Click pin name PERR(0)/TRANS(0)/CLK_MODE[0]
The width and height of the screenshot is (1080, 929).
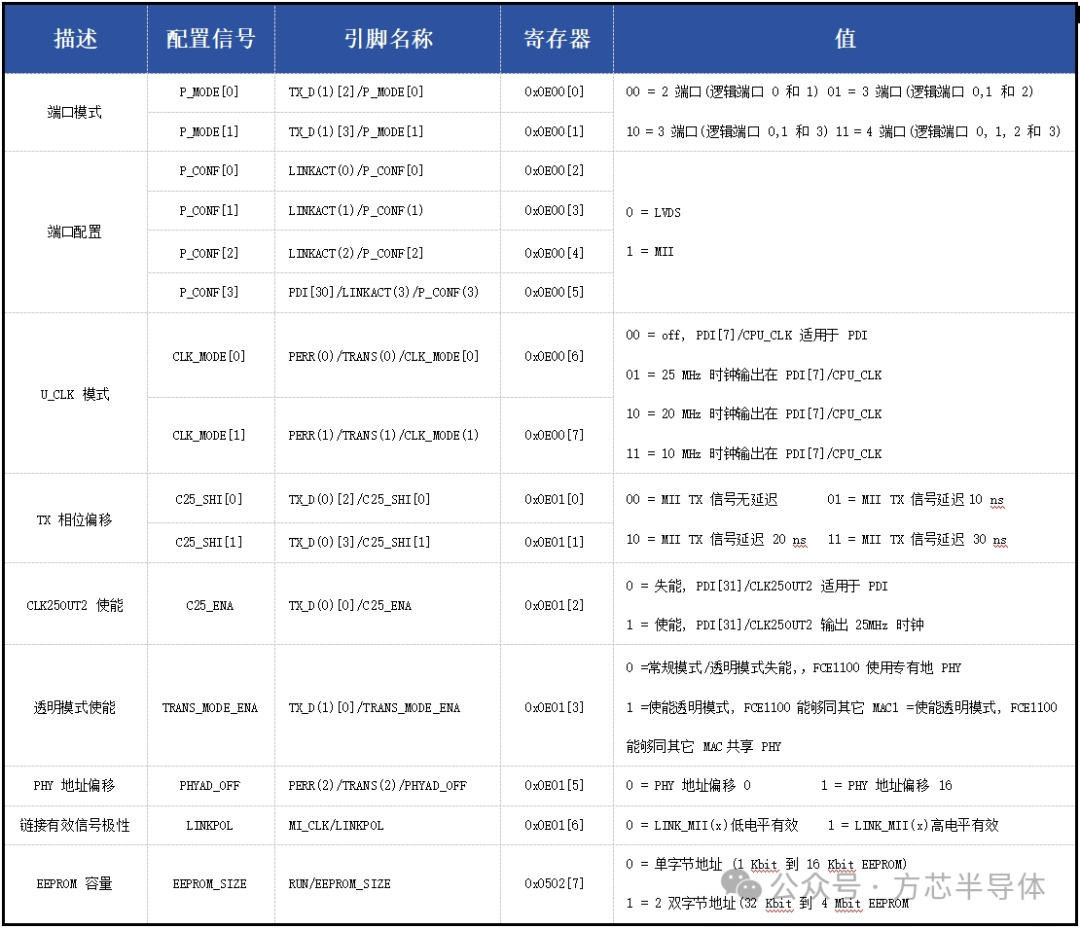384,357
